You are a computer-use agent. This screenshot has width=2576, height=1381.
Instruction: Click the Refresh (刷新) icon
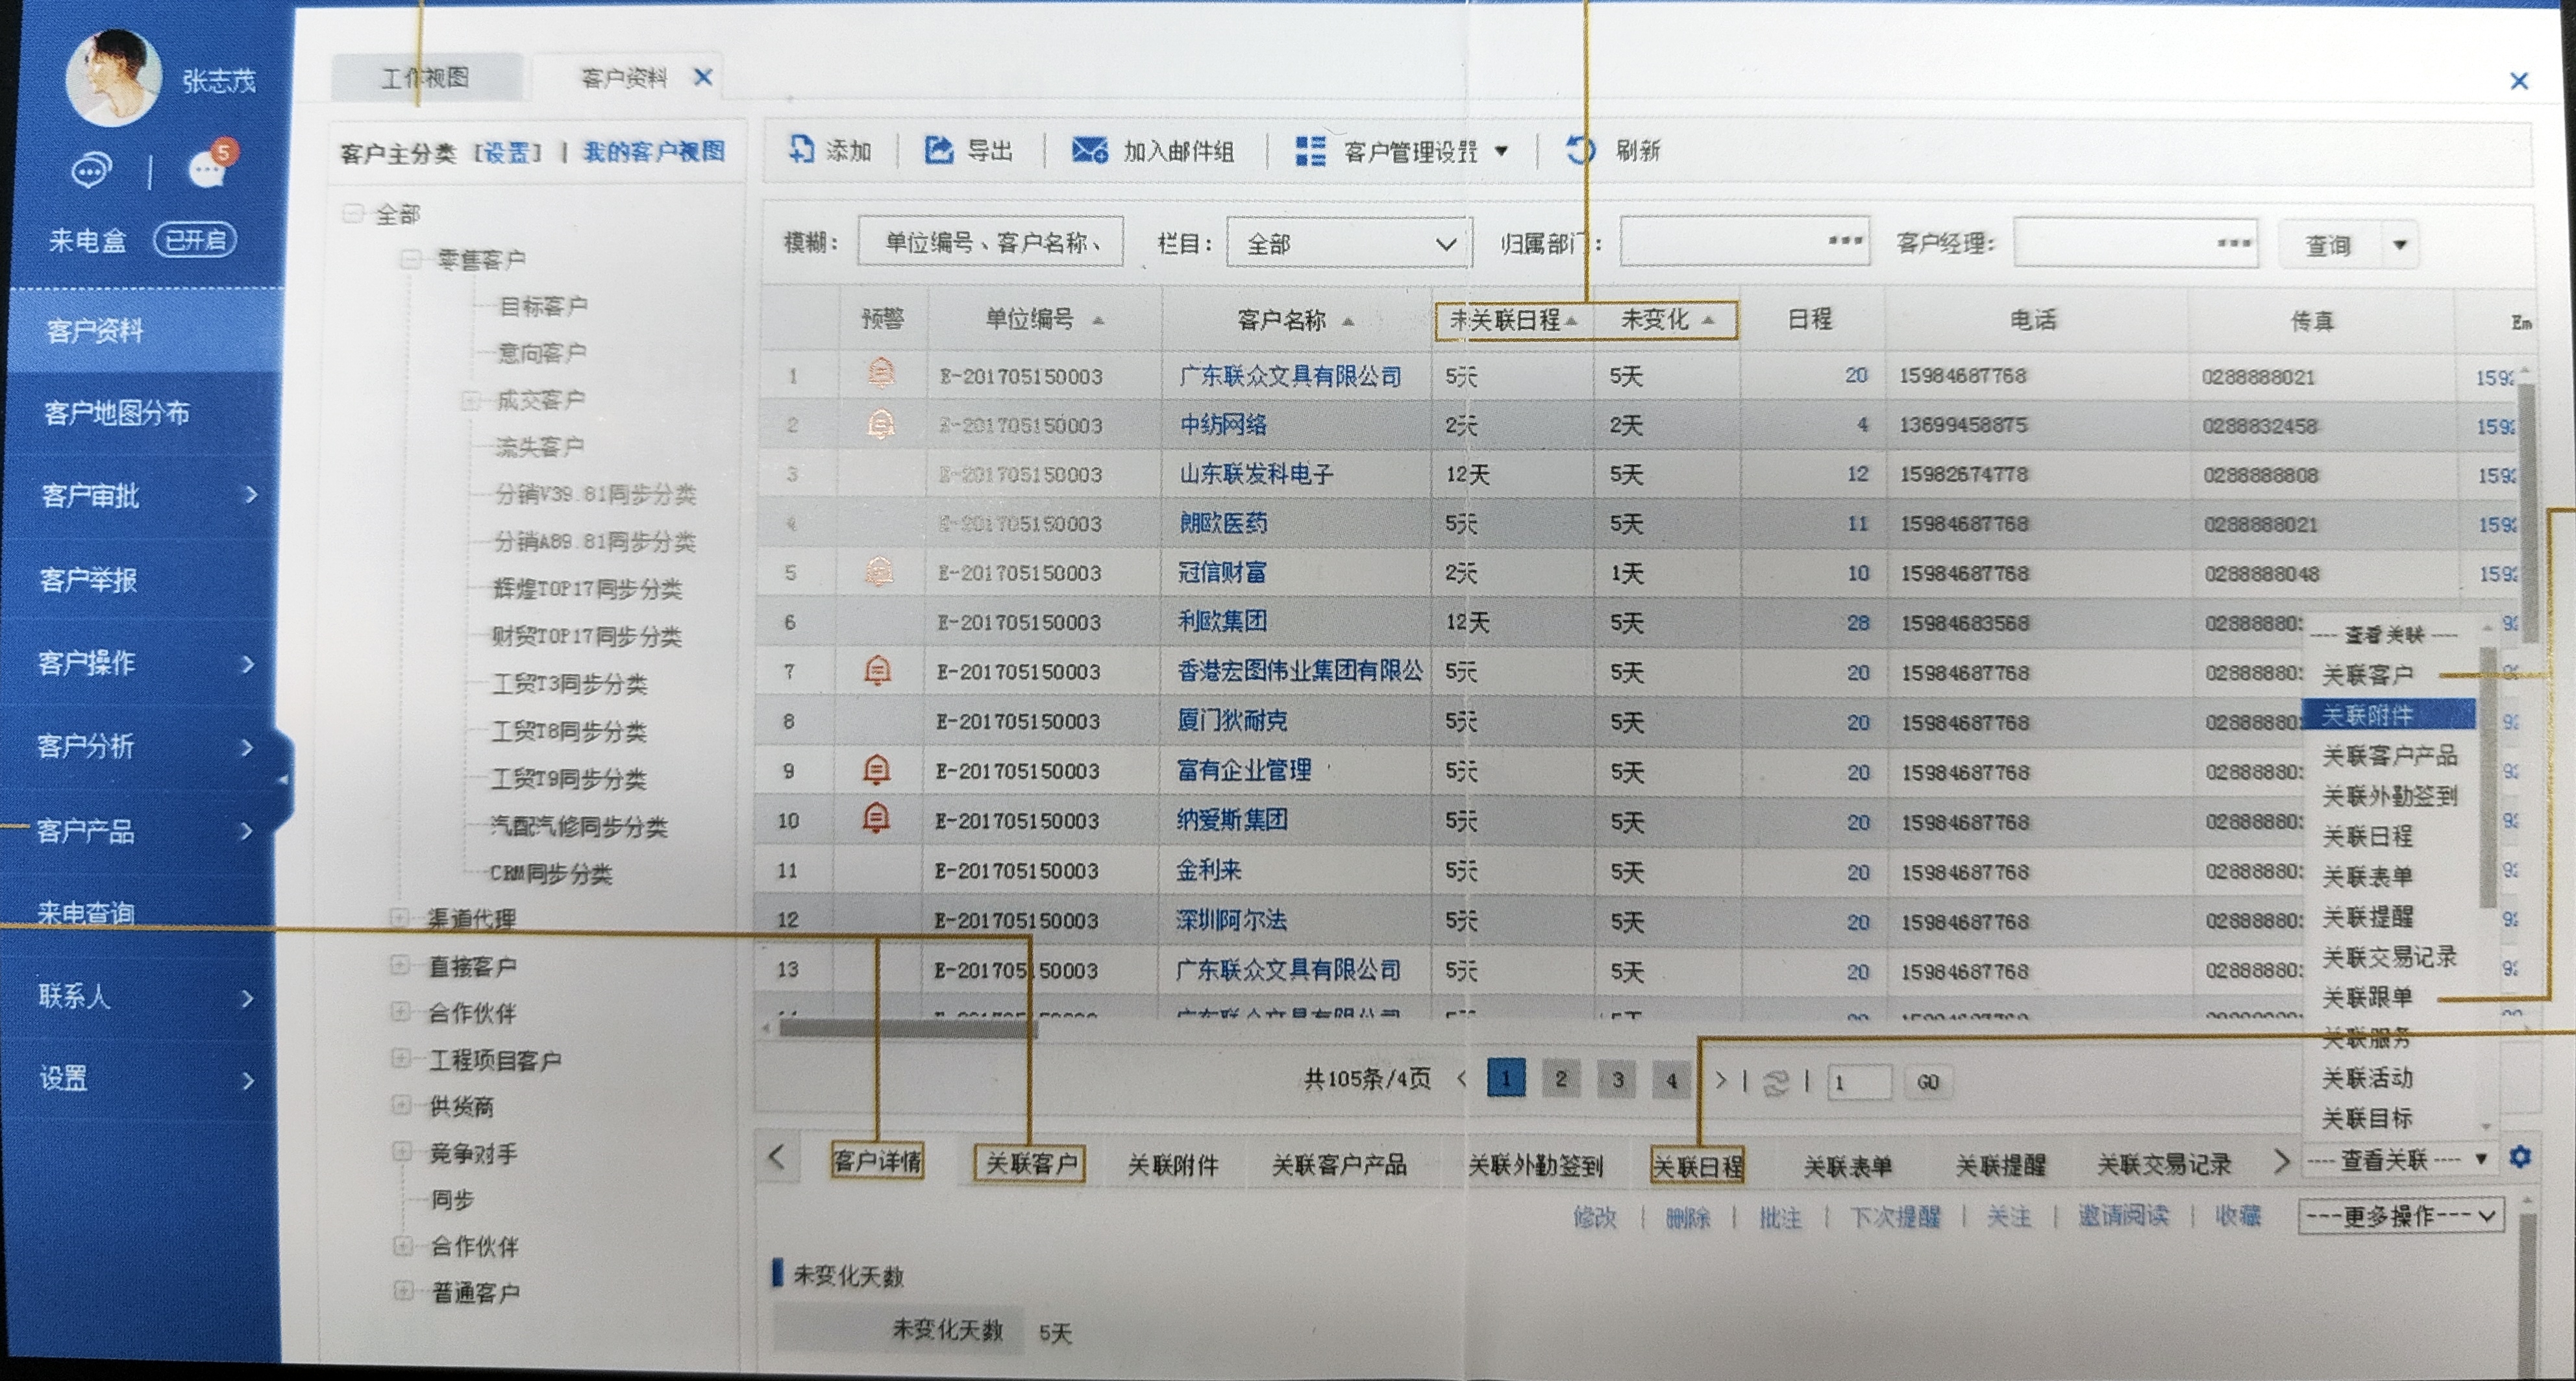coord(1581,150)
